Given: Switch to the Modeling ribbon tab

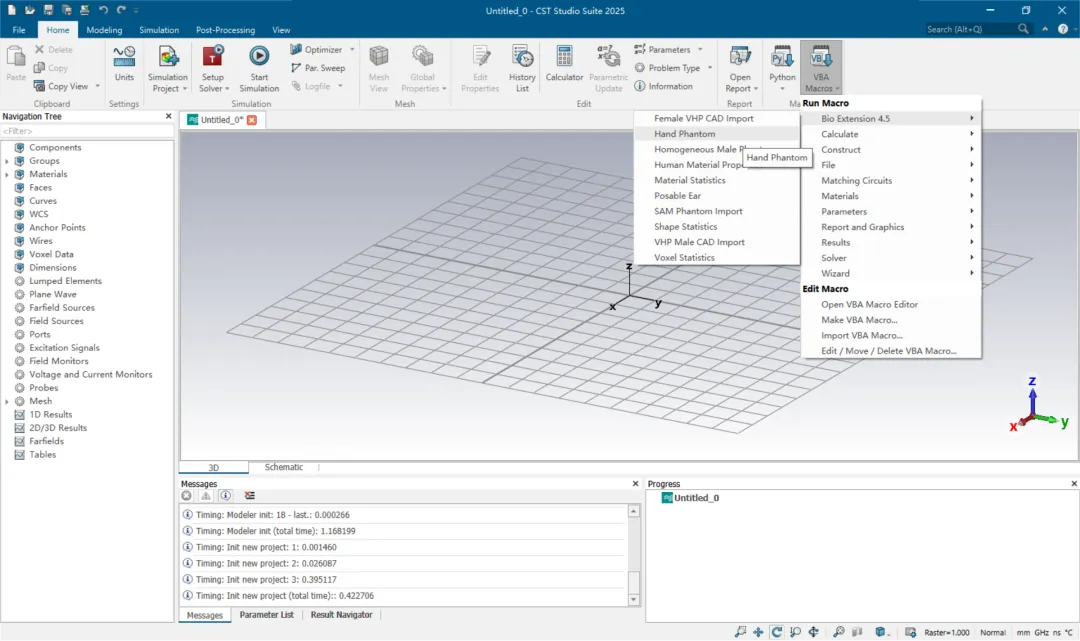Looking at the screenshot, I should click(x=104, y=30).
